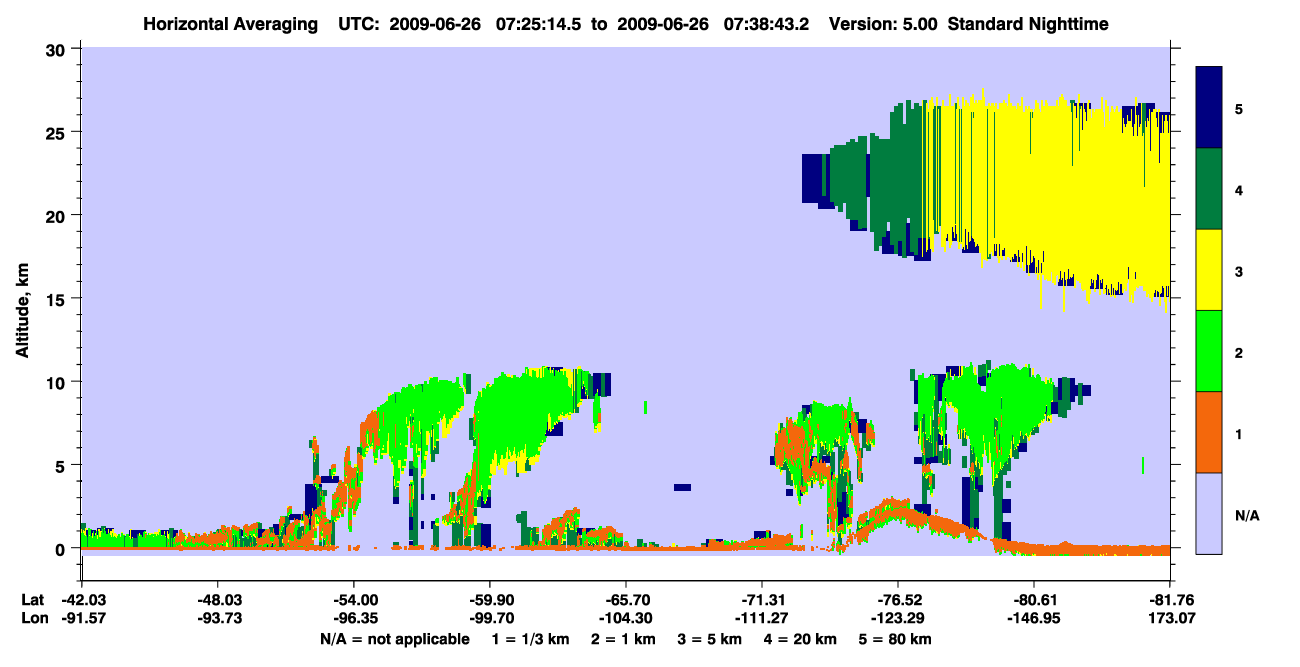Click the 'Lon' row label

click(33, 618)
